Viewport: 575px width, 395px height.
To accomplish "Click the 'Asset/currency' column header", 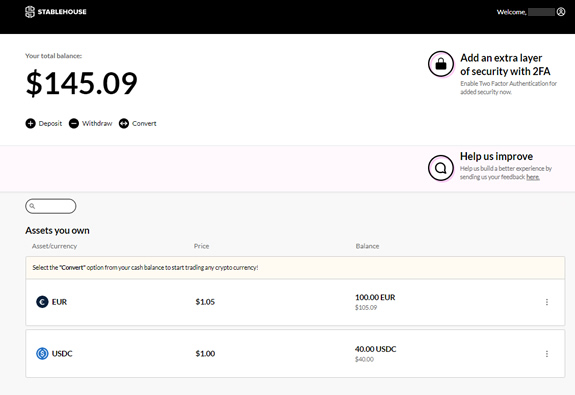I will pyautogui.click(x=54, y=246).
